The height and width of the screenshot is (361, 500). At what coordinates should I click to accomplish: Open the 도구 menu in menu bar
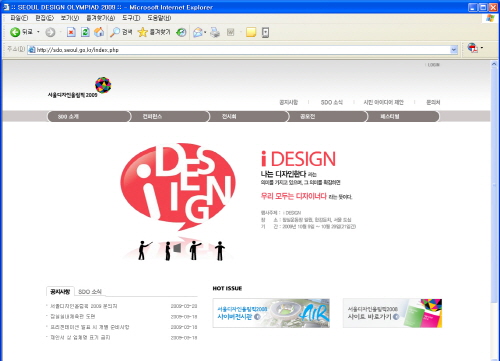tap(131, 18)
